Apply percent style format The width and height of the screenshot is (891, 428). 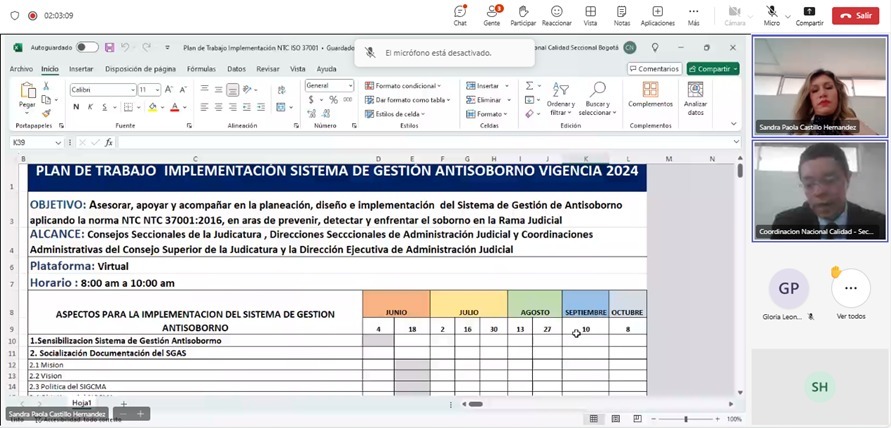click(333, 99)
